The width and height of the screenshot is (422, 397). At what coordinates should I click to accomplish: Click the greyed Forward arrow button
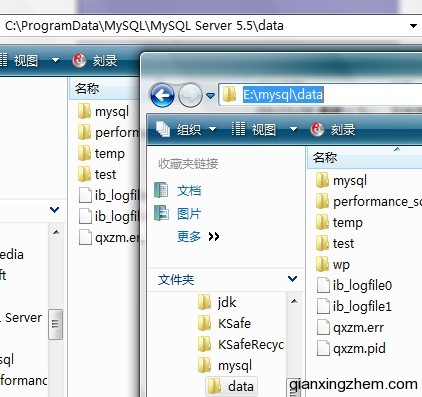[190, 95]
